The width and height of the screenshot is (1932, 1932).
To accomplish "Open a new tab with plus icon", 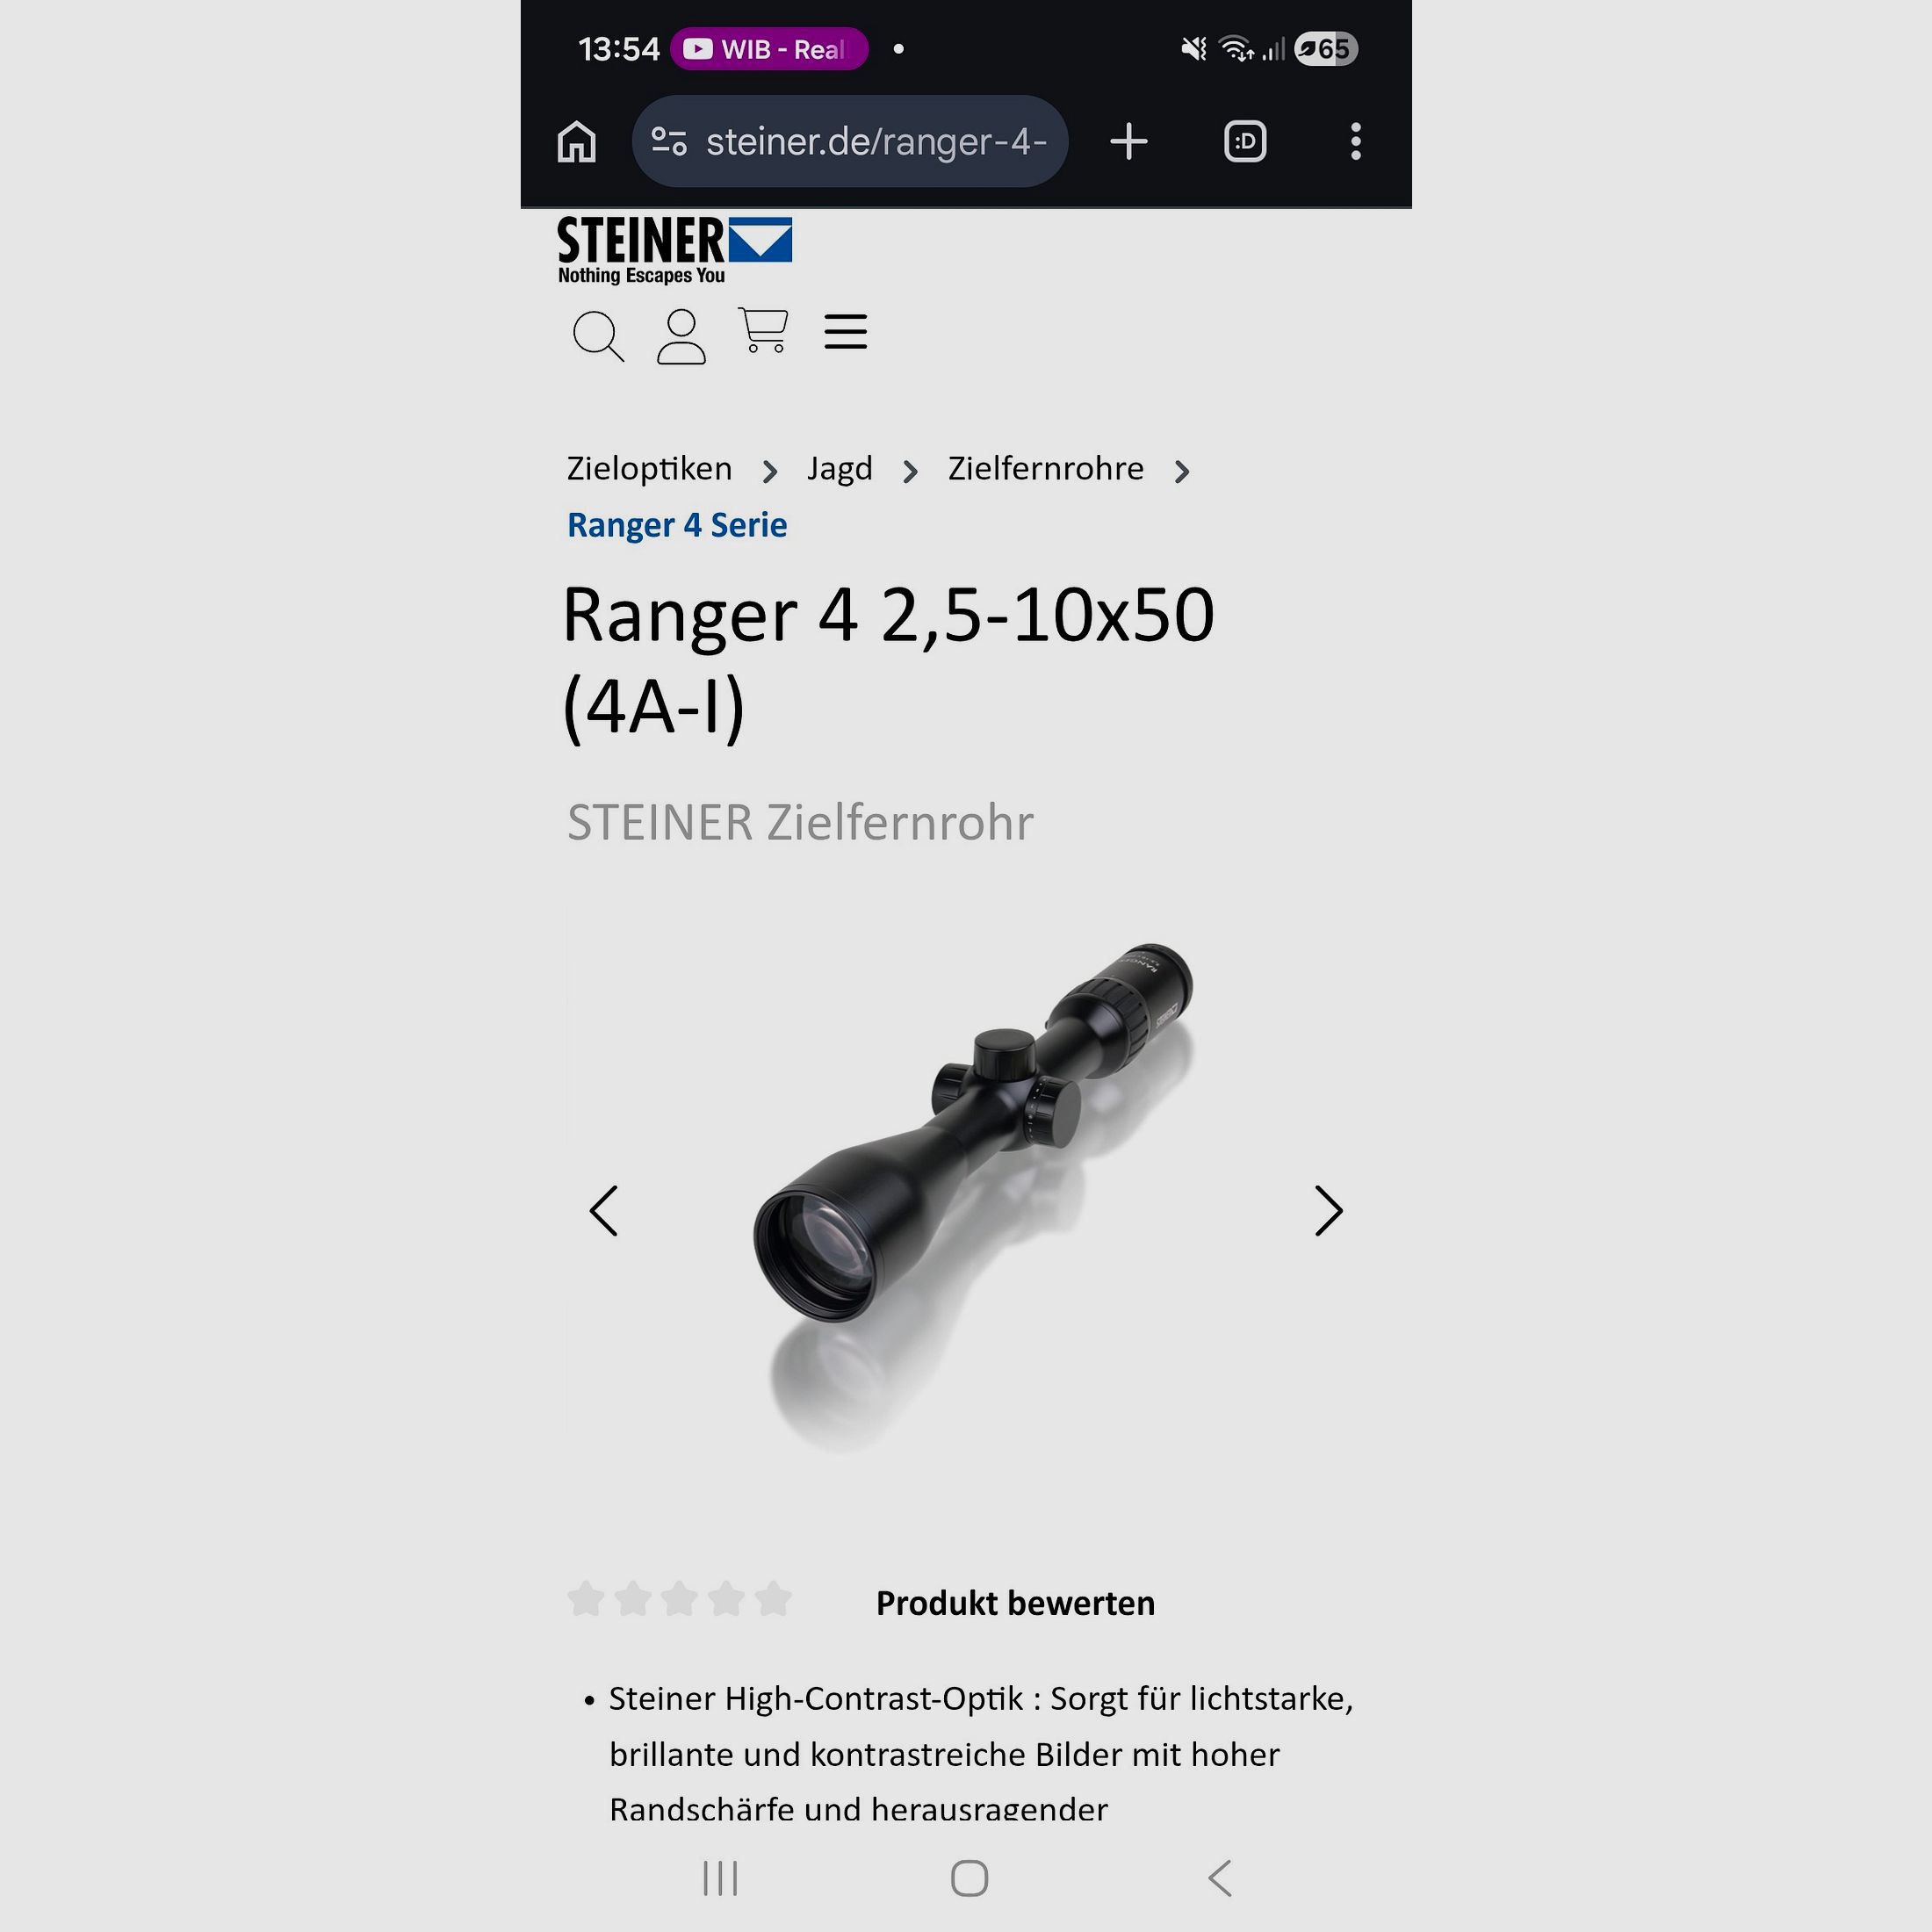I will (1129, 141).
